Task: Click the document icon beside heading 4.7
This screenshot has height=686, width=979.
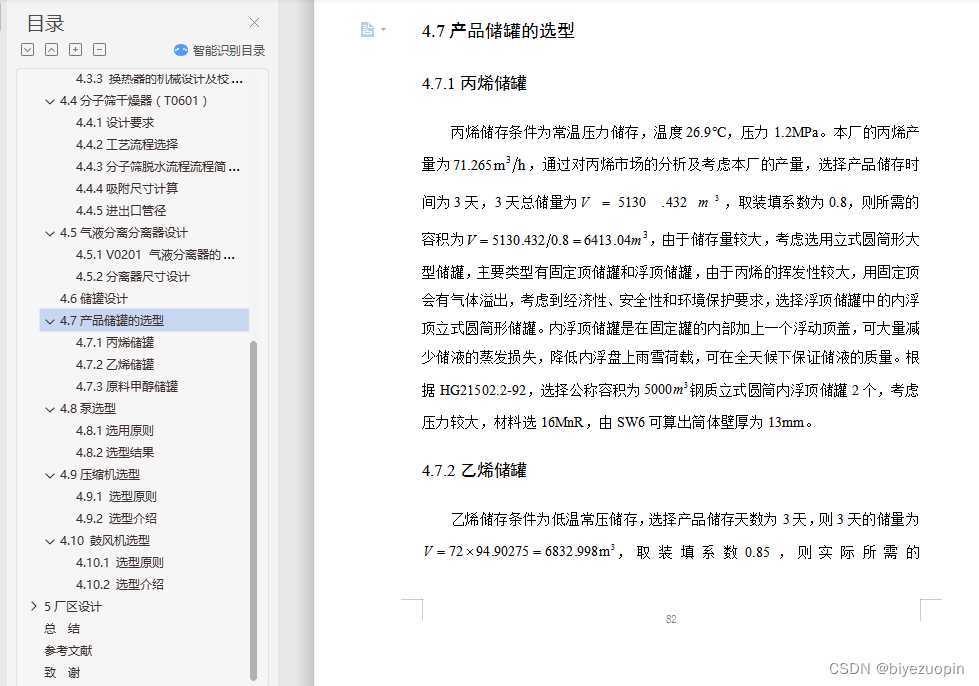Action: (365, 30)
